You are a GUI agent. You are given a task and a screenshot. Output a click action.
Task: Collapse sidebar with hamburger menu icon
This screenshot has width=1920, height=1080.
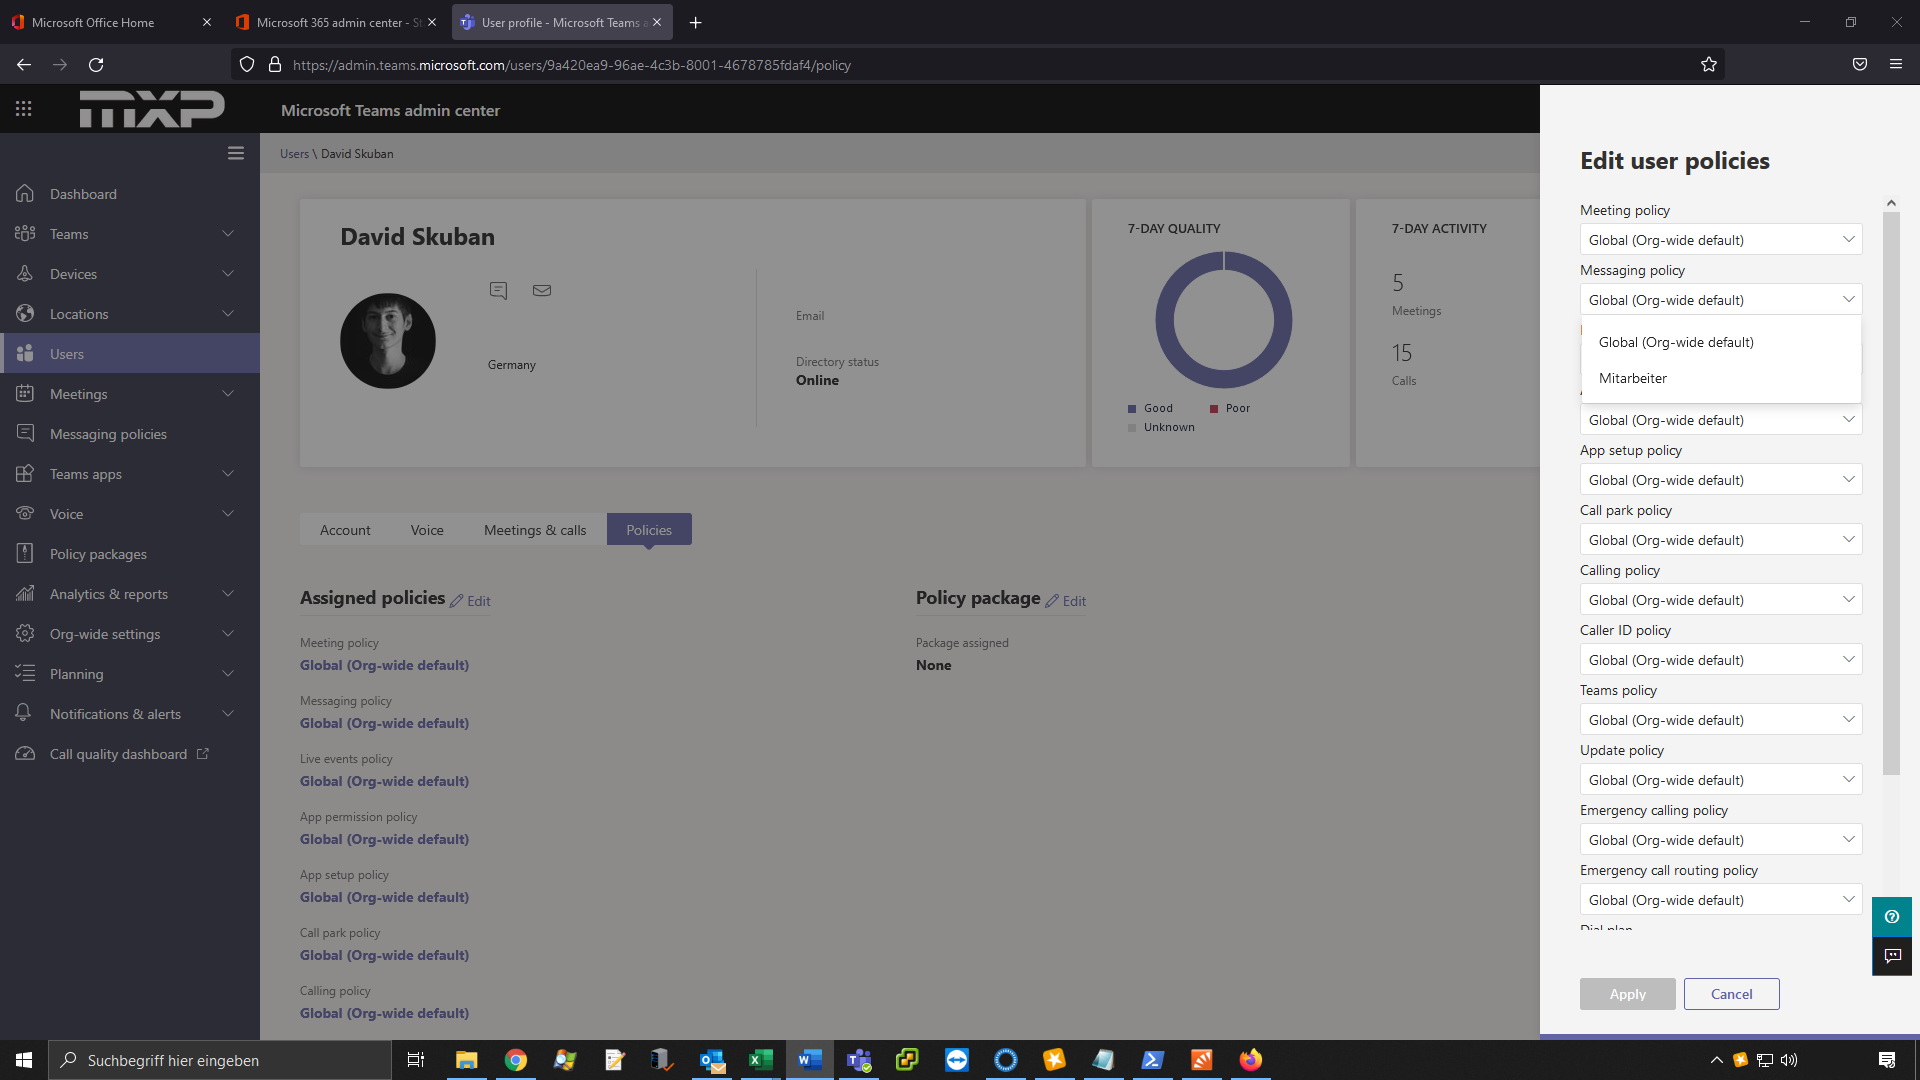(x=236, y=153)
